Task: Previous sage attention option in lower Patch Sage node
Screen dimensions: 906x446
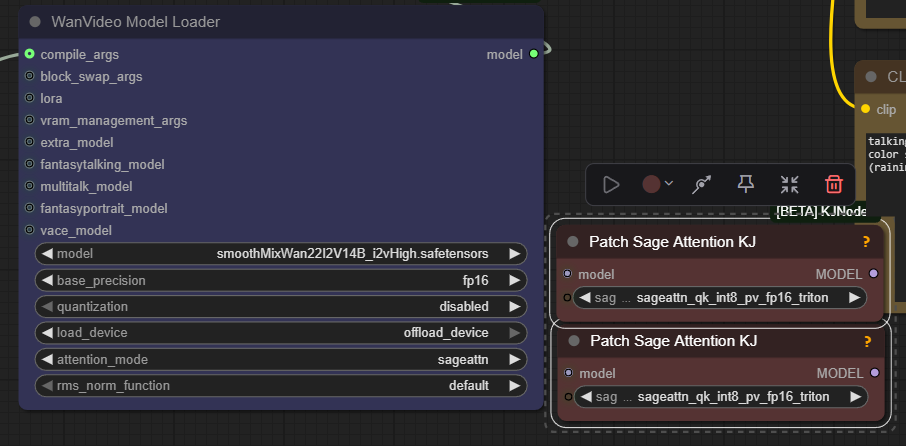Action: coord(586,396)
